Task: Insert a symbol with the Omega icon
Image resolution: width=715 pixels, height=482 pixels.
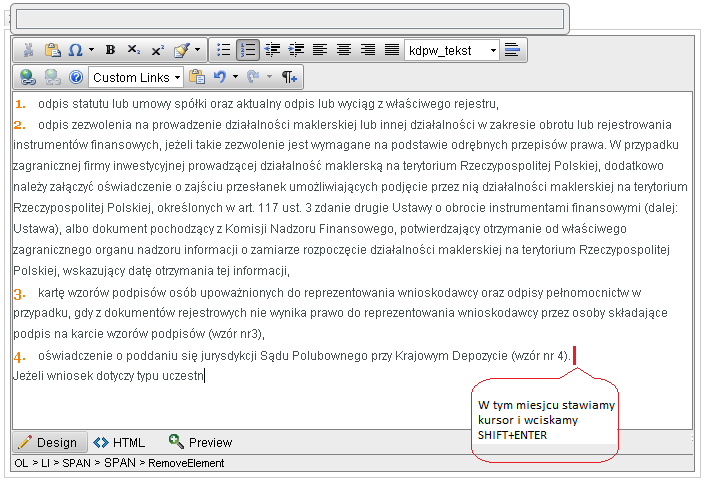Action: point(75,50)
